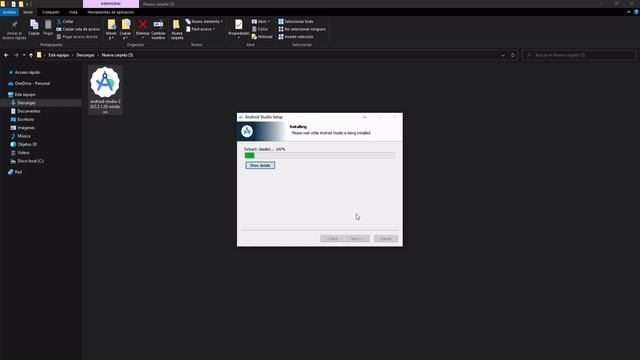Screen dimensions: 640x360
Task: Collapse the ribbon with the top-right chevron
Action: [x=629, y=12]
